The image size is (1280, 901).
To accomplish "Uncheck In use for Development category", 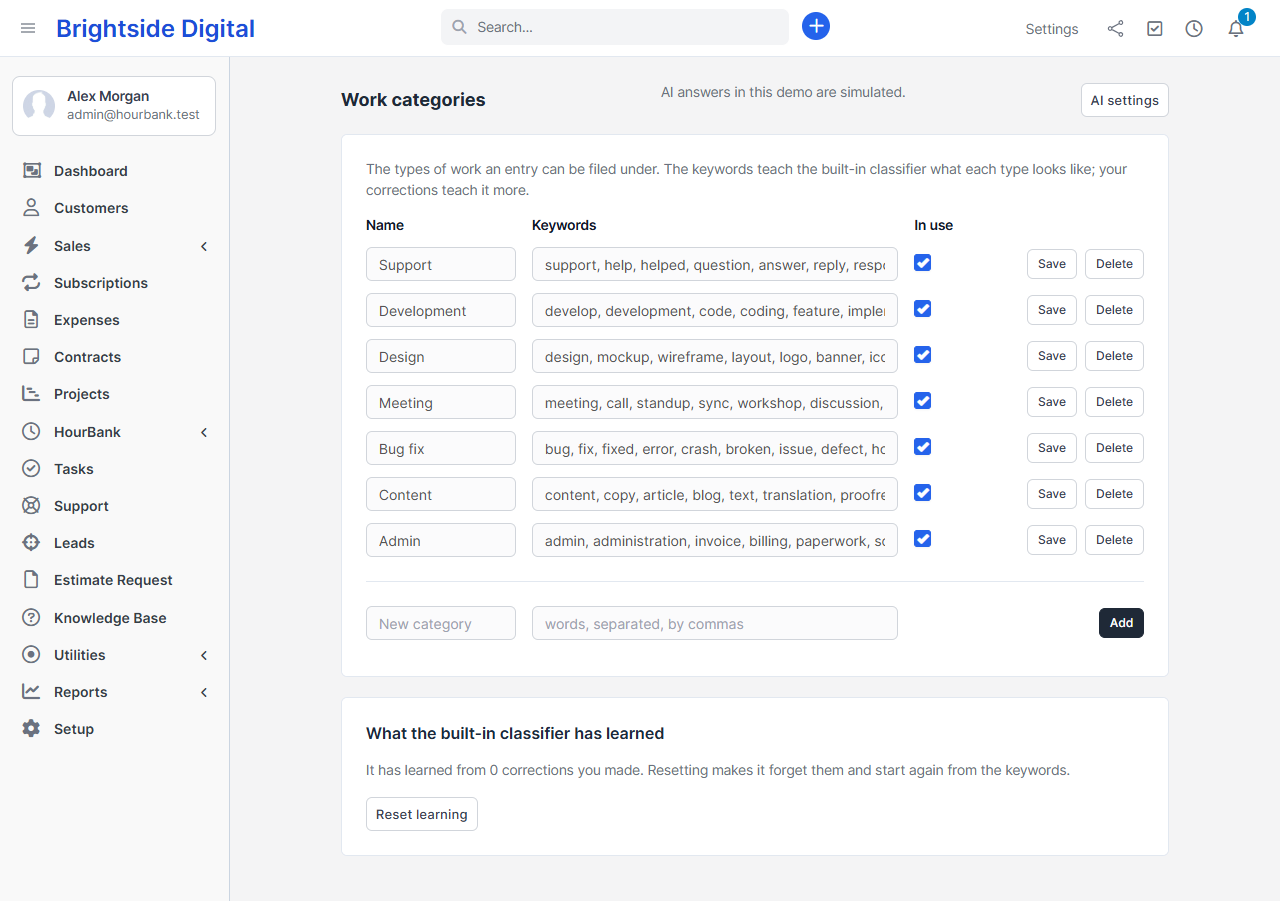I will tap(923, 309).
